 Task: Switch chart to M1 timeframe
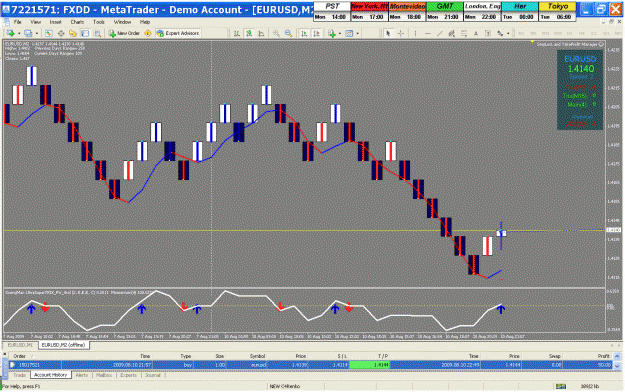521,33
